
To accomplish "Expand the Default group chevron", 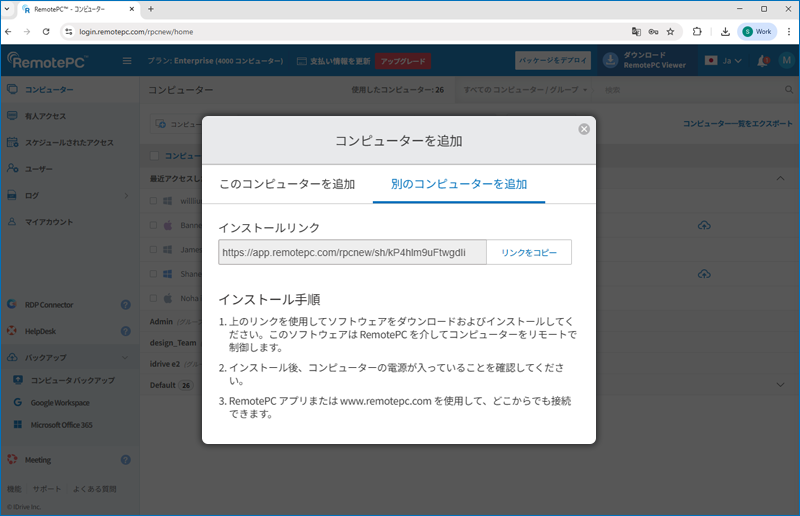I will coord(780,385).
